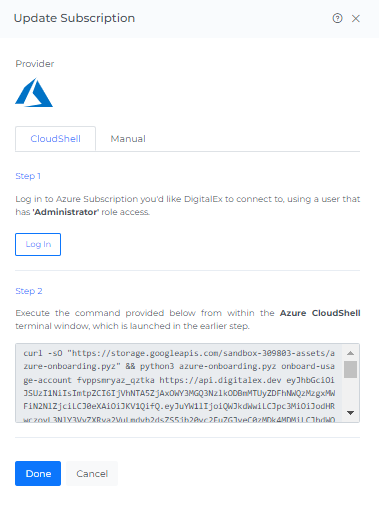Cancel the subscription update
Image resolution: width=379 pixels, height=509 pixels.
92,473
